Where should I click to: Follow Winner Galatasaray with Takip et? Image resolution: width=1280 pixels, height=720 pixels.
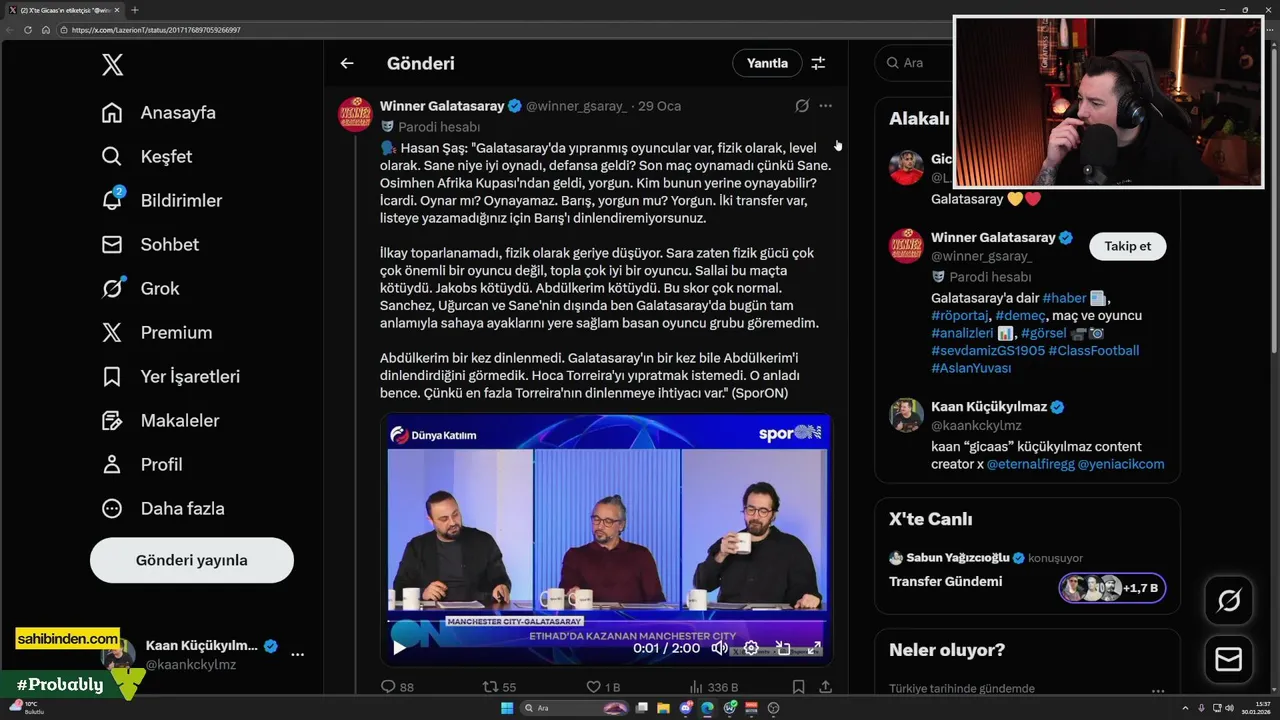tap(1127, 246)
